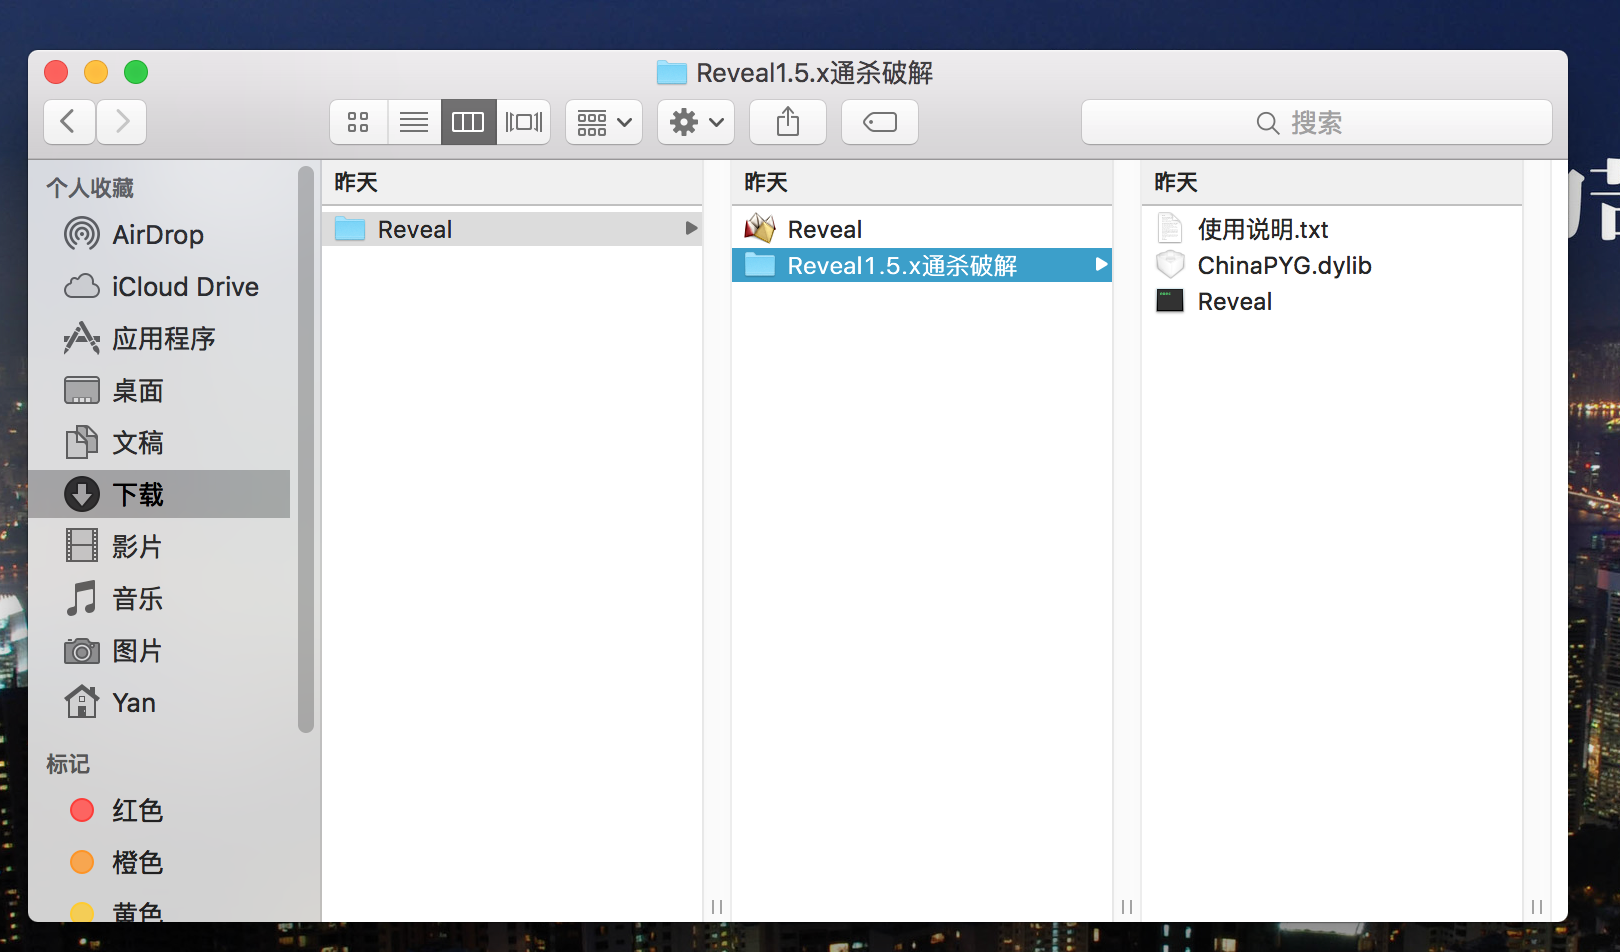Switch to list view
The image size is (1620, 952).
coord(414,122)
